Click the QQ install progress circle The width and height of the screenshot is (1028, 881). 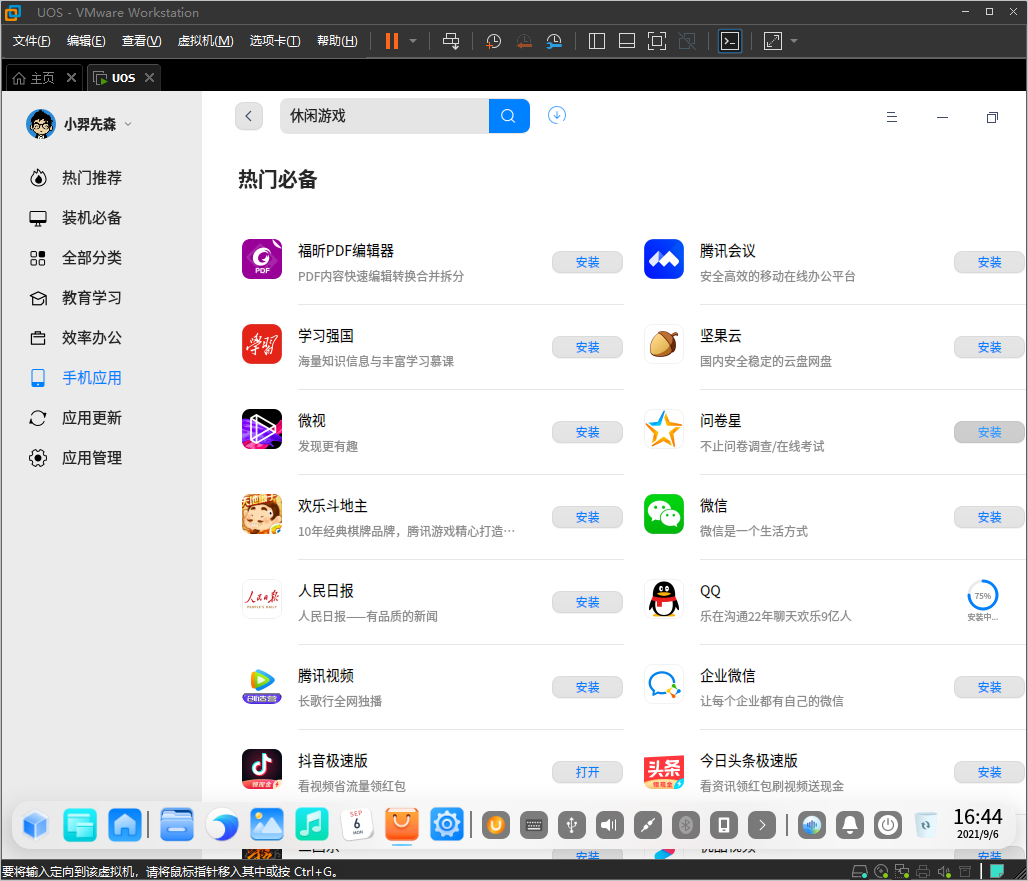click(x=982, y=595)
